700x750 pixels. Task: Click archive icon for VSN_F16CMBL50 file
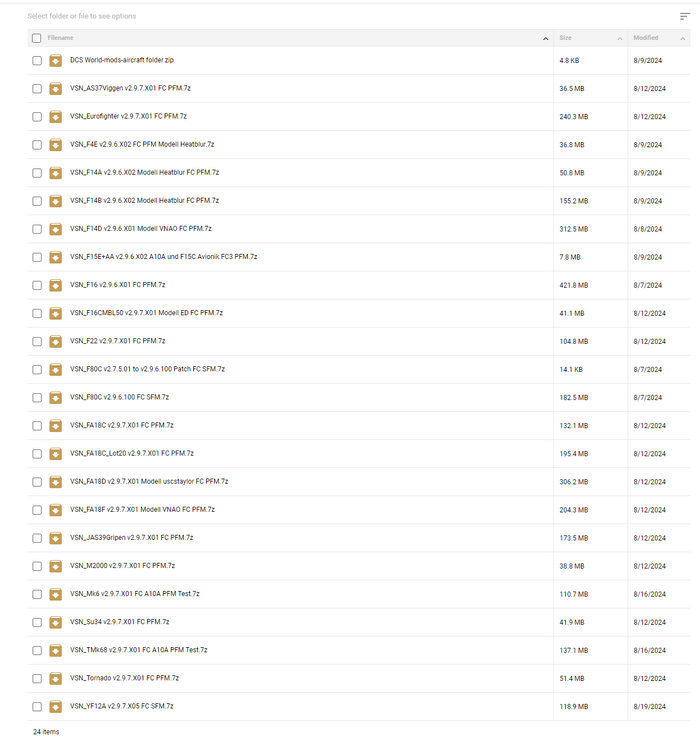[x=56, y=313]
